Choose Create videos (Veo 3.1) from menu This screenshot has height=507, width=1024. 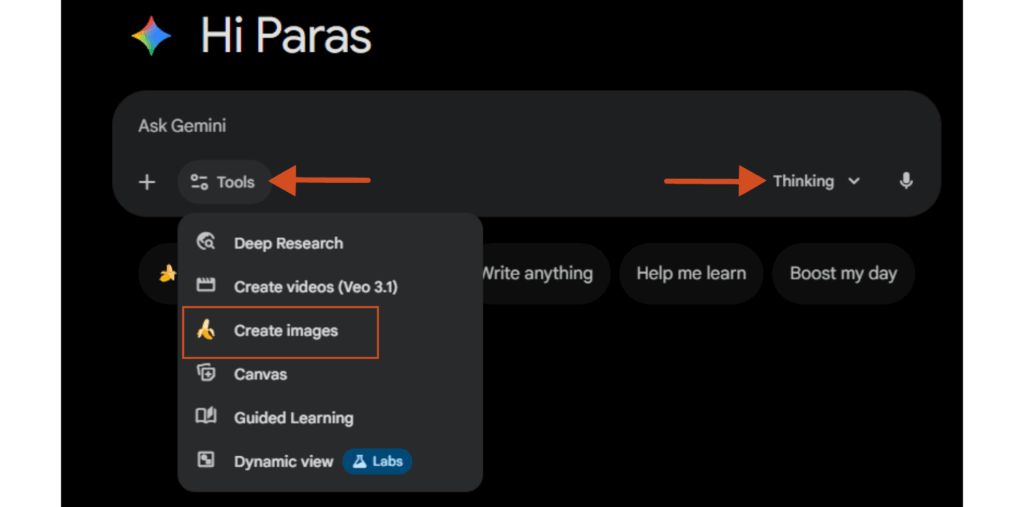(x=315, y=287)
